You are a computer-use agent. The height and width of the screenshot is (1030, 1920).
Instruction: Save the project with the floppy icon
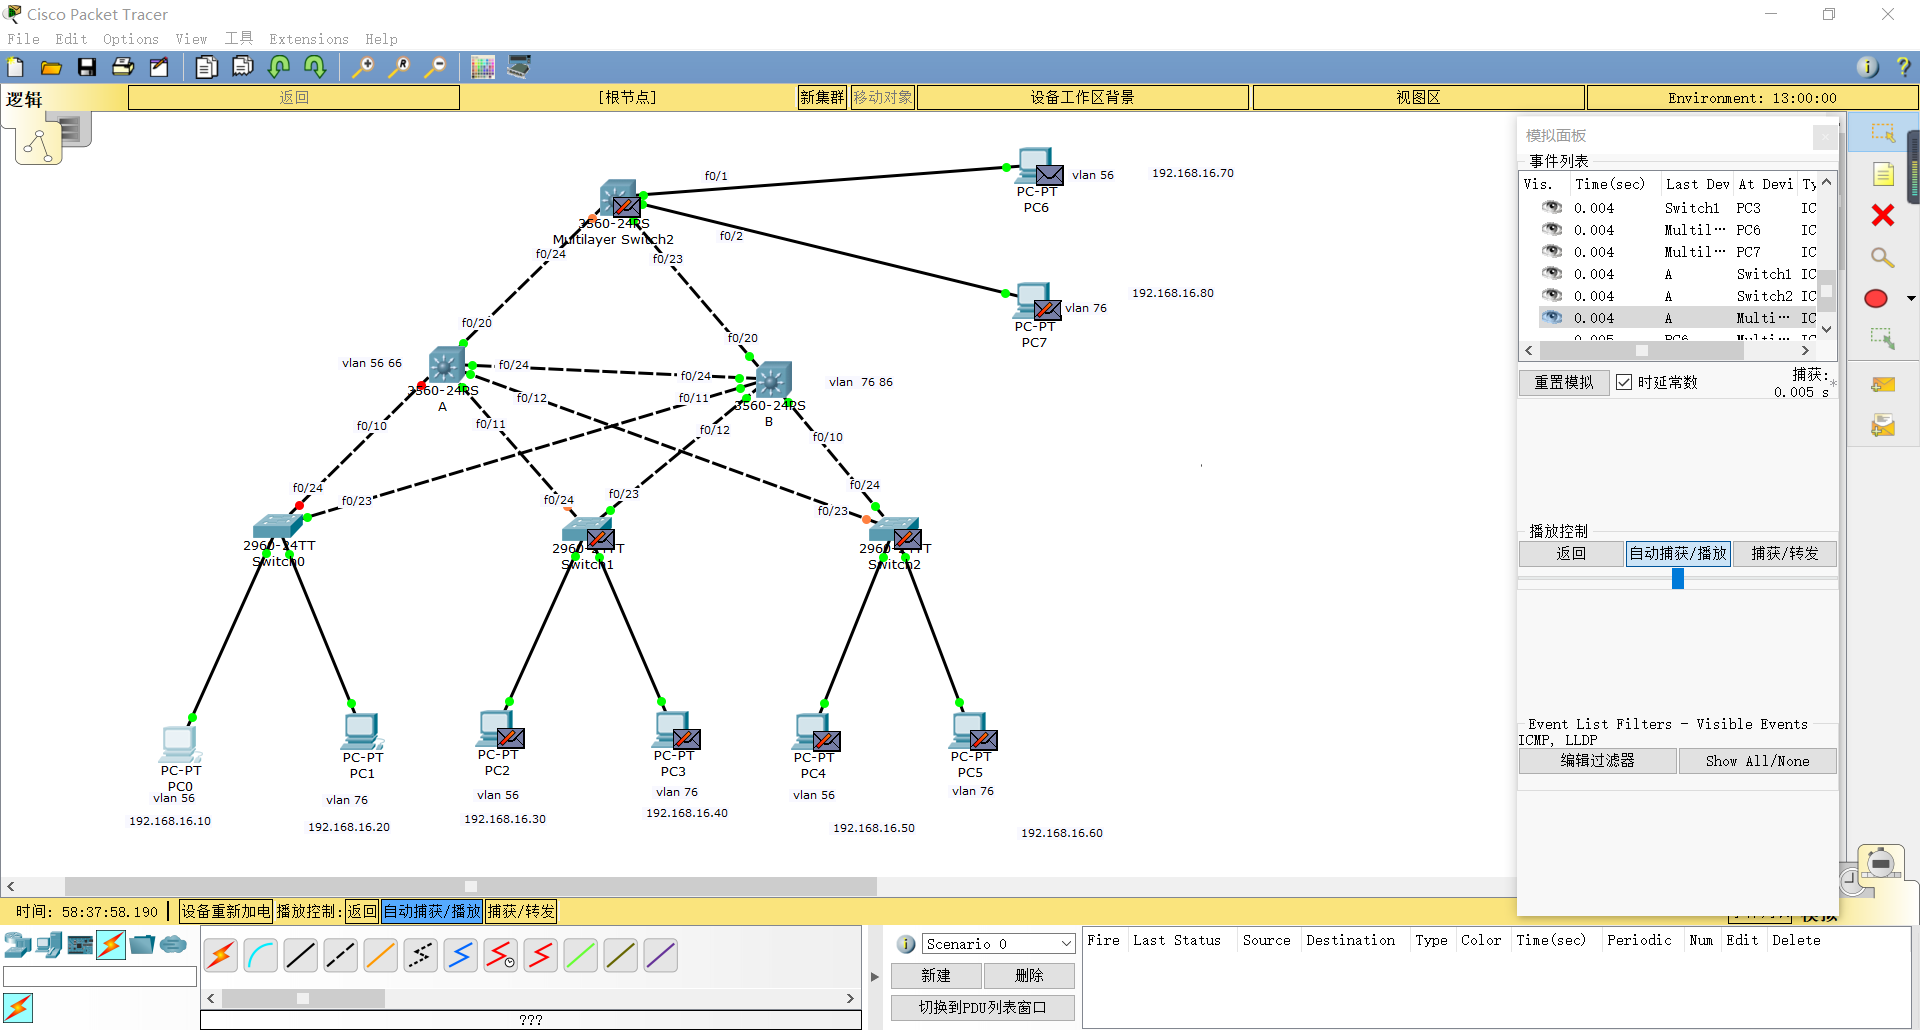pos(87,67)
